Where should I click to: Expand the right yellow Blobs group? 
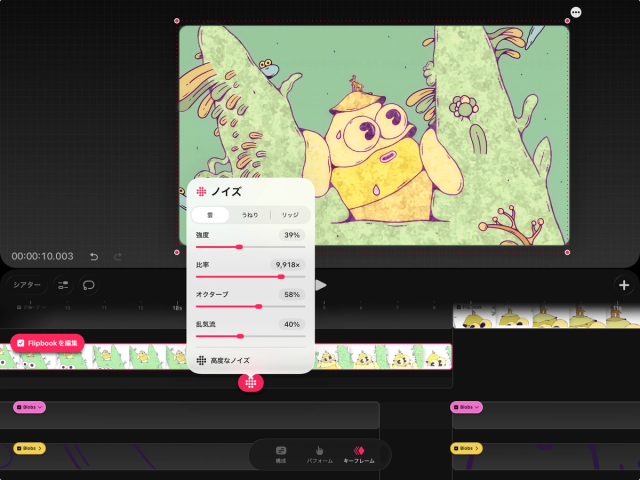coord(466,448)
